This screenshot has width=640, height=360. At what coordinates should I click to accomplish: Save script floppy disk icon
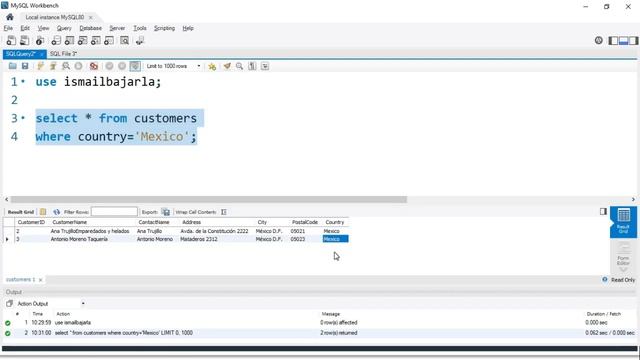coord(25,66)
